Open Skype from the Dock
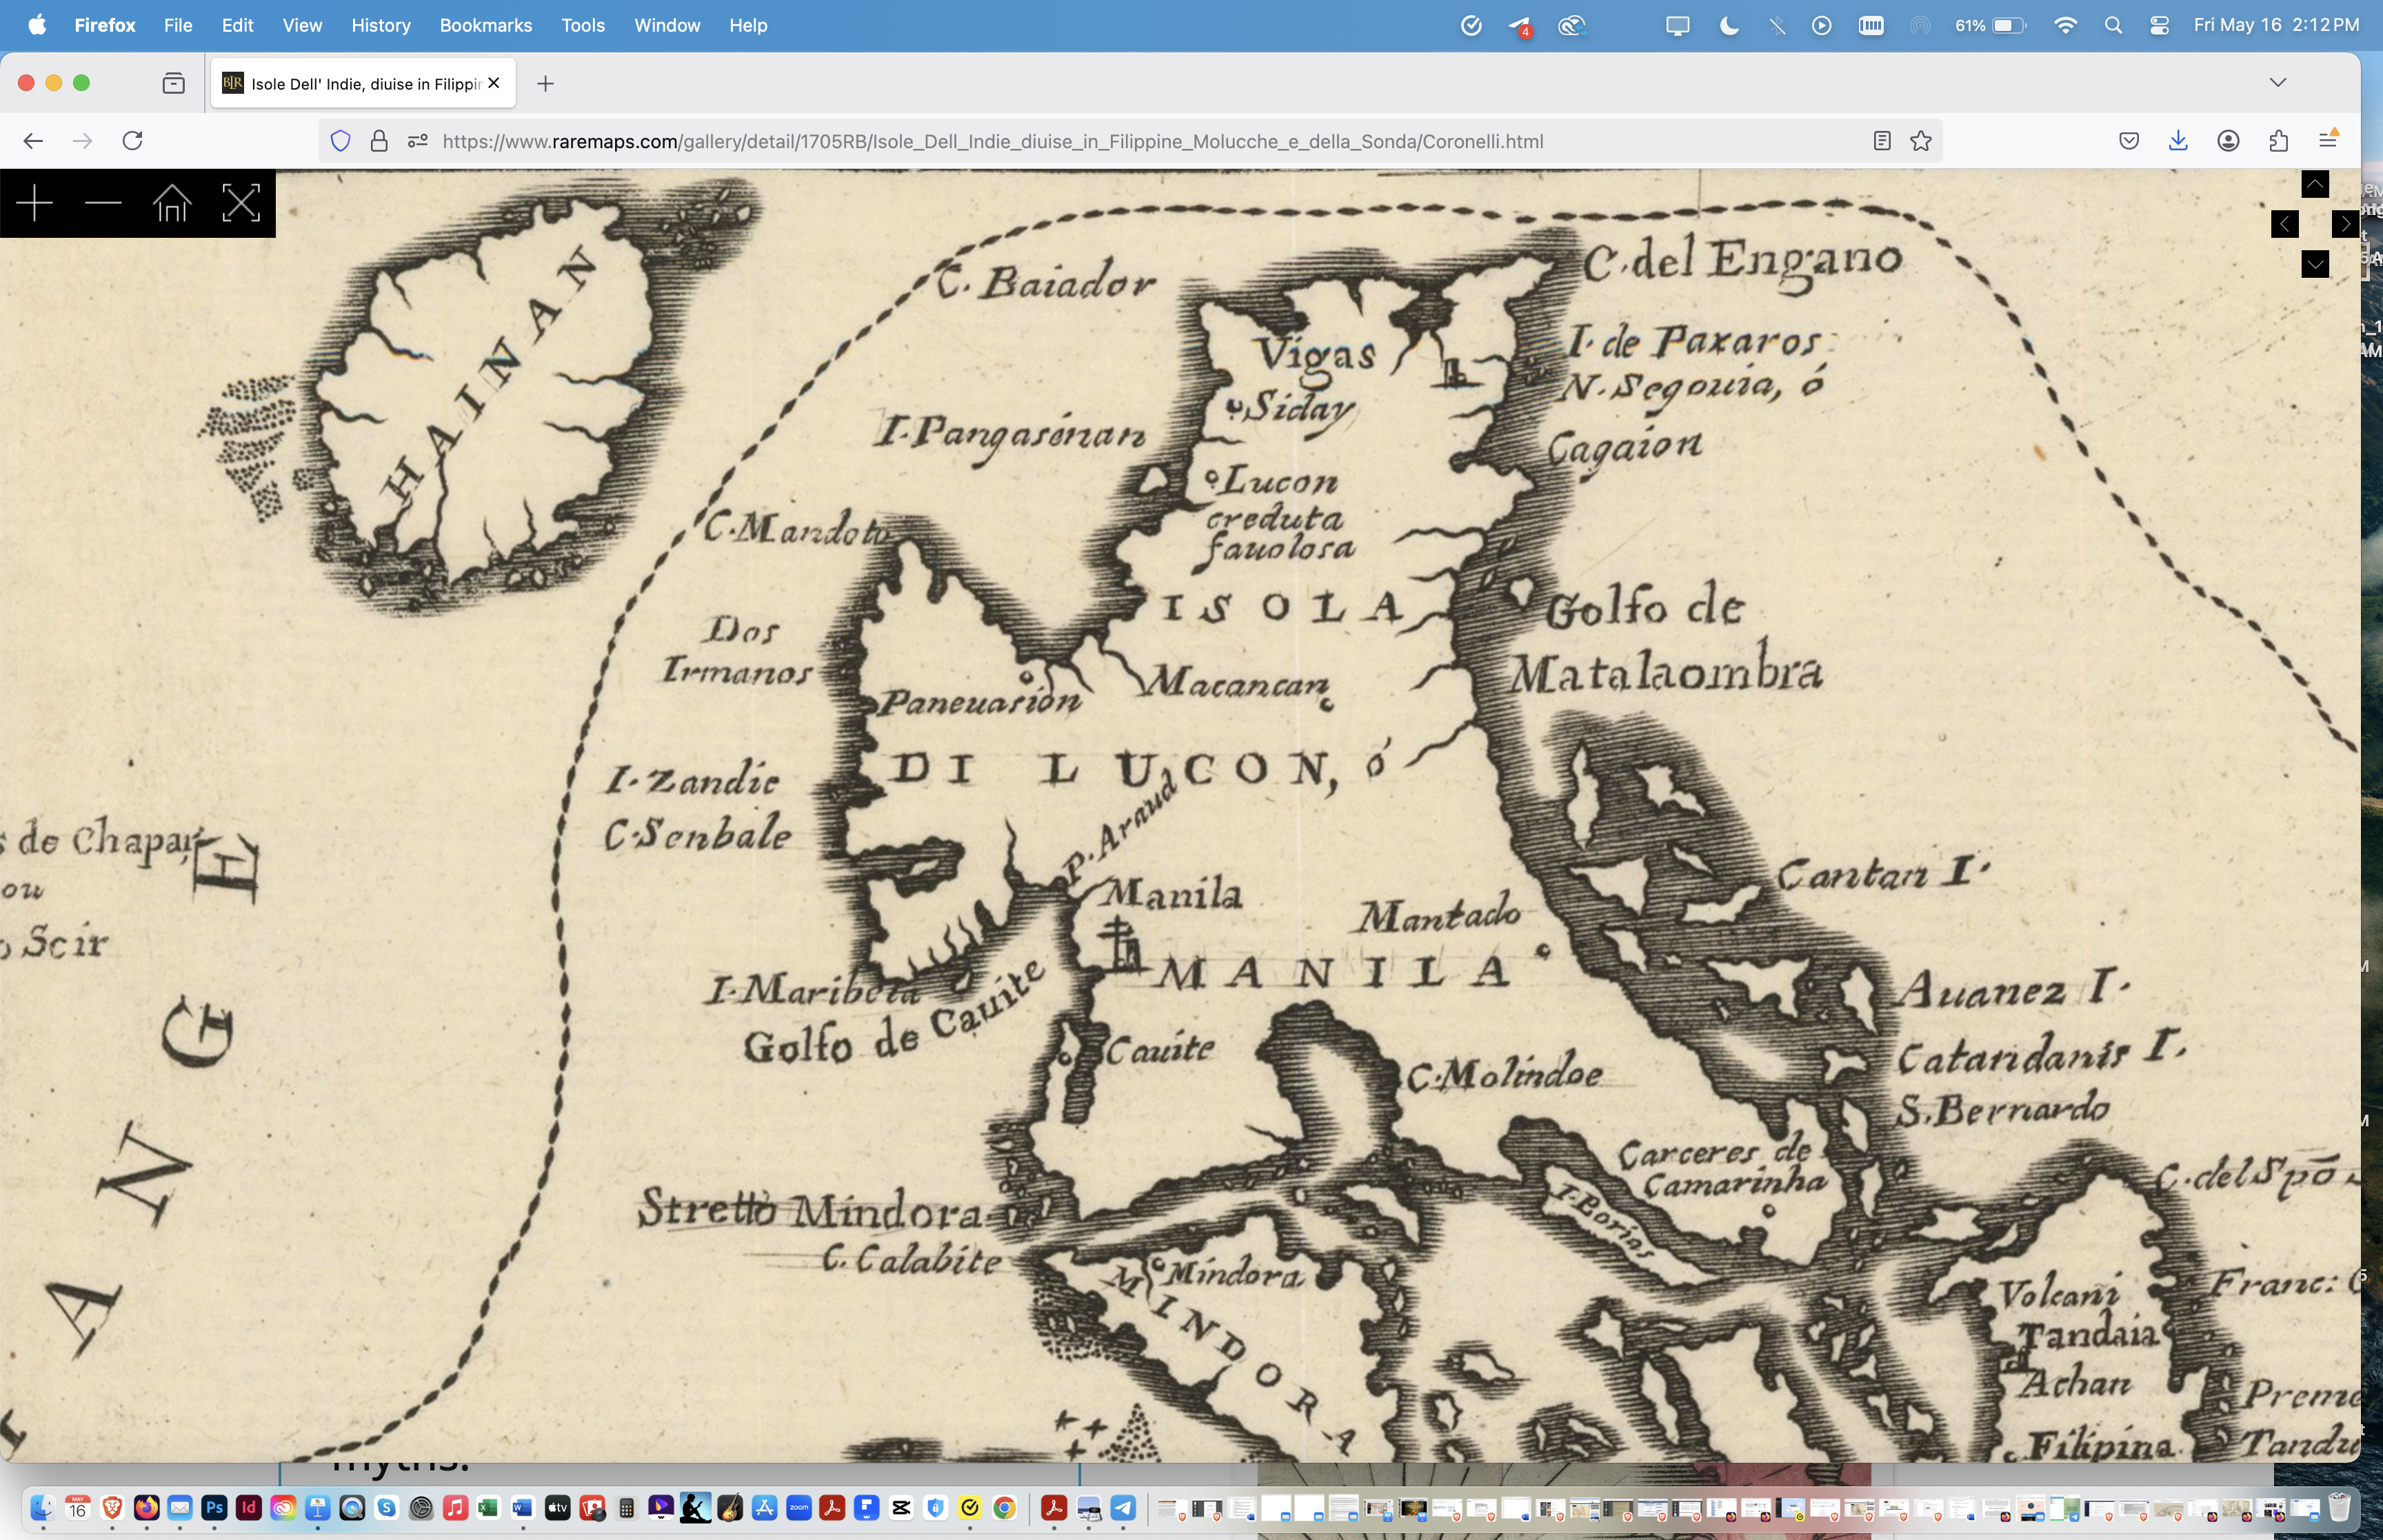Viewport: 2383px width, 1540px height. 387,1508
